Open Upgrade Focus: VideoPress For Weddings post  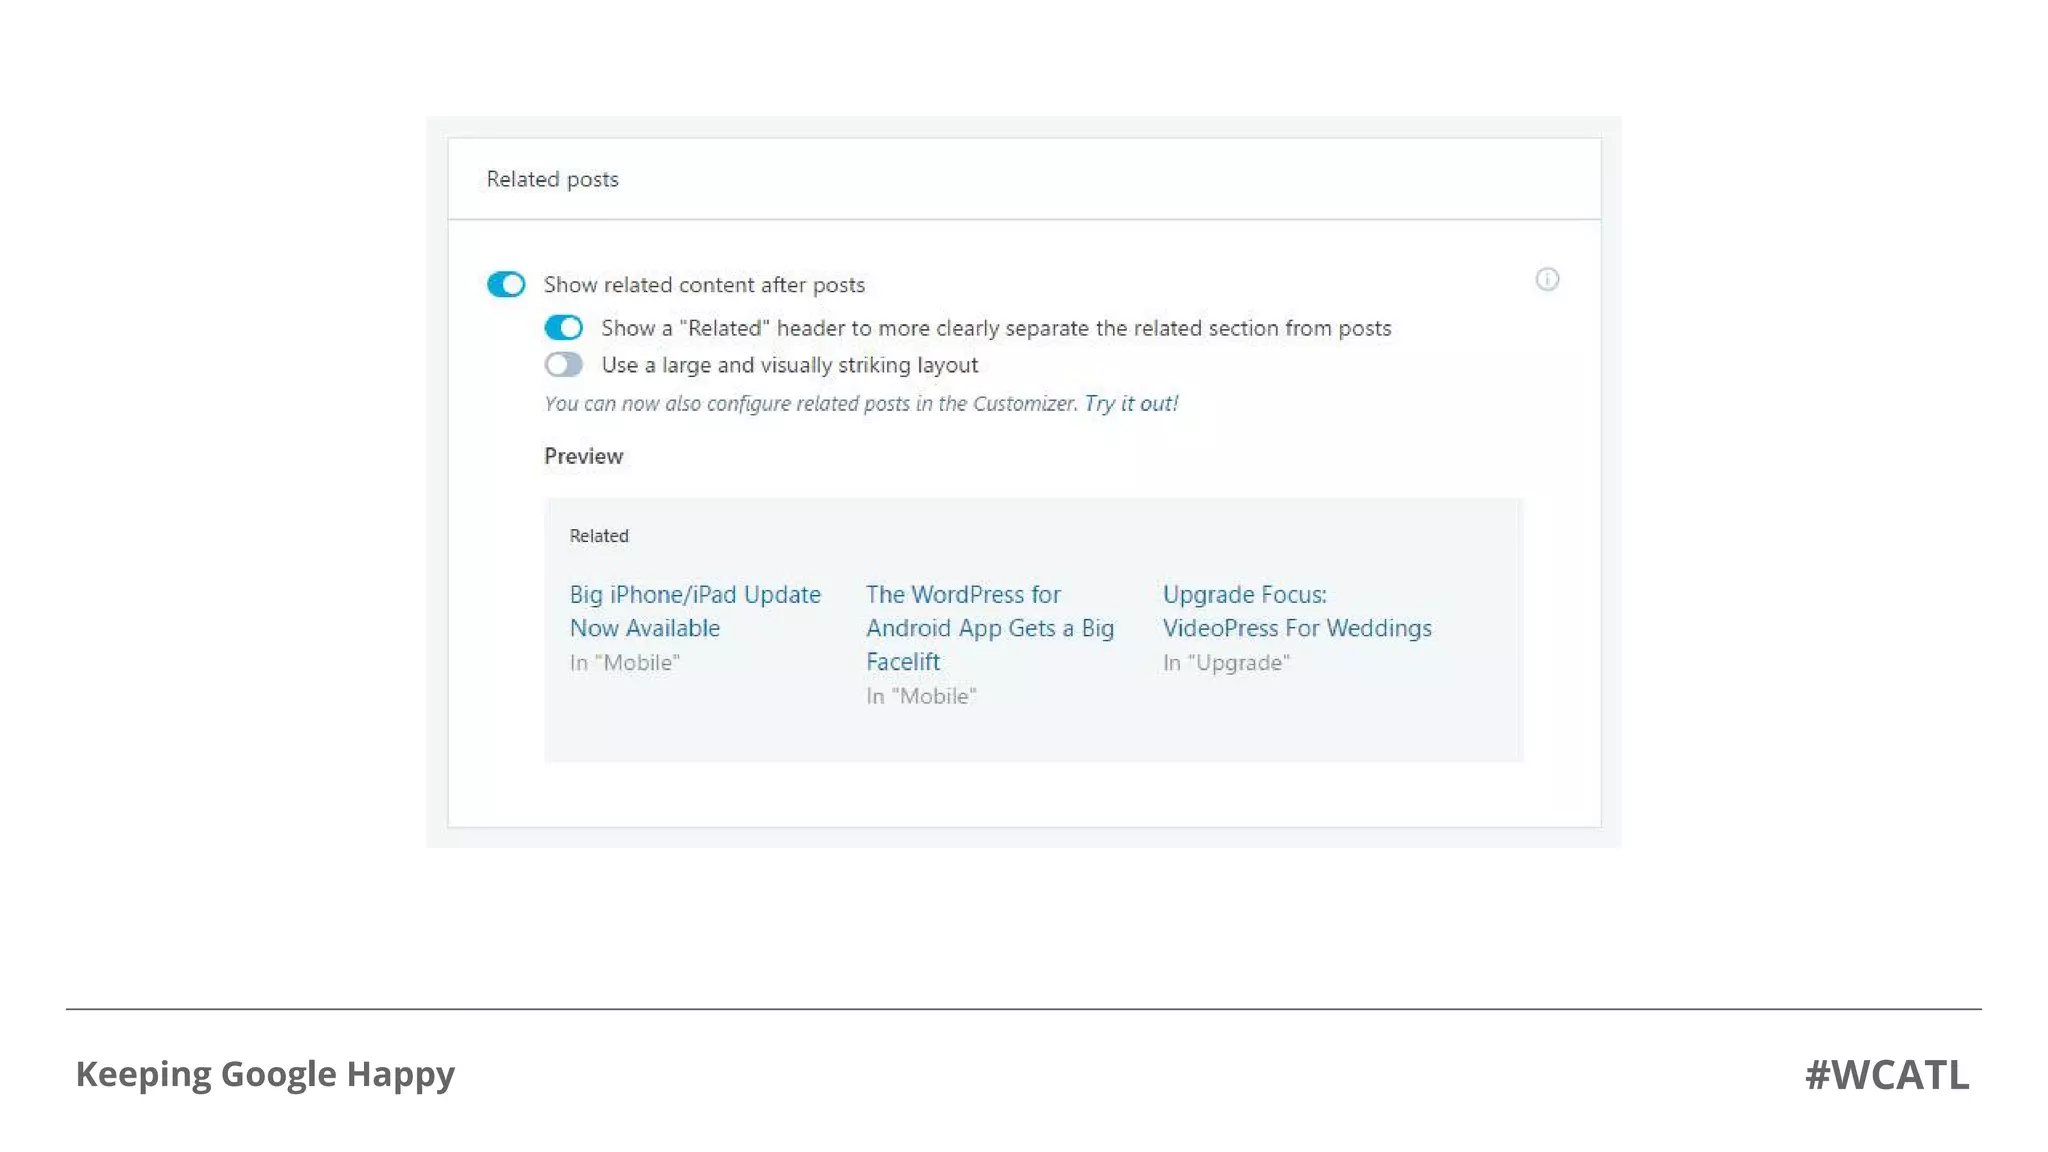[1296, 611]
